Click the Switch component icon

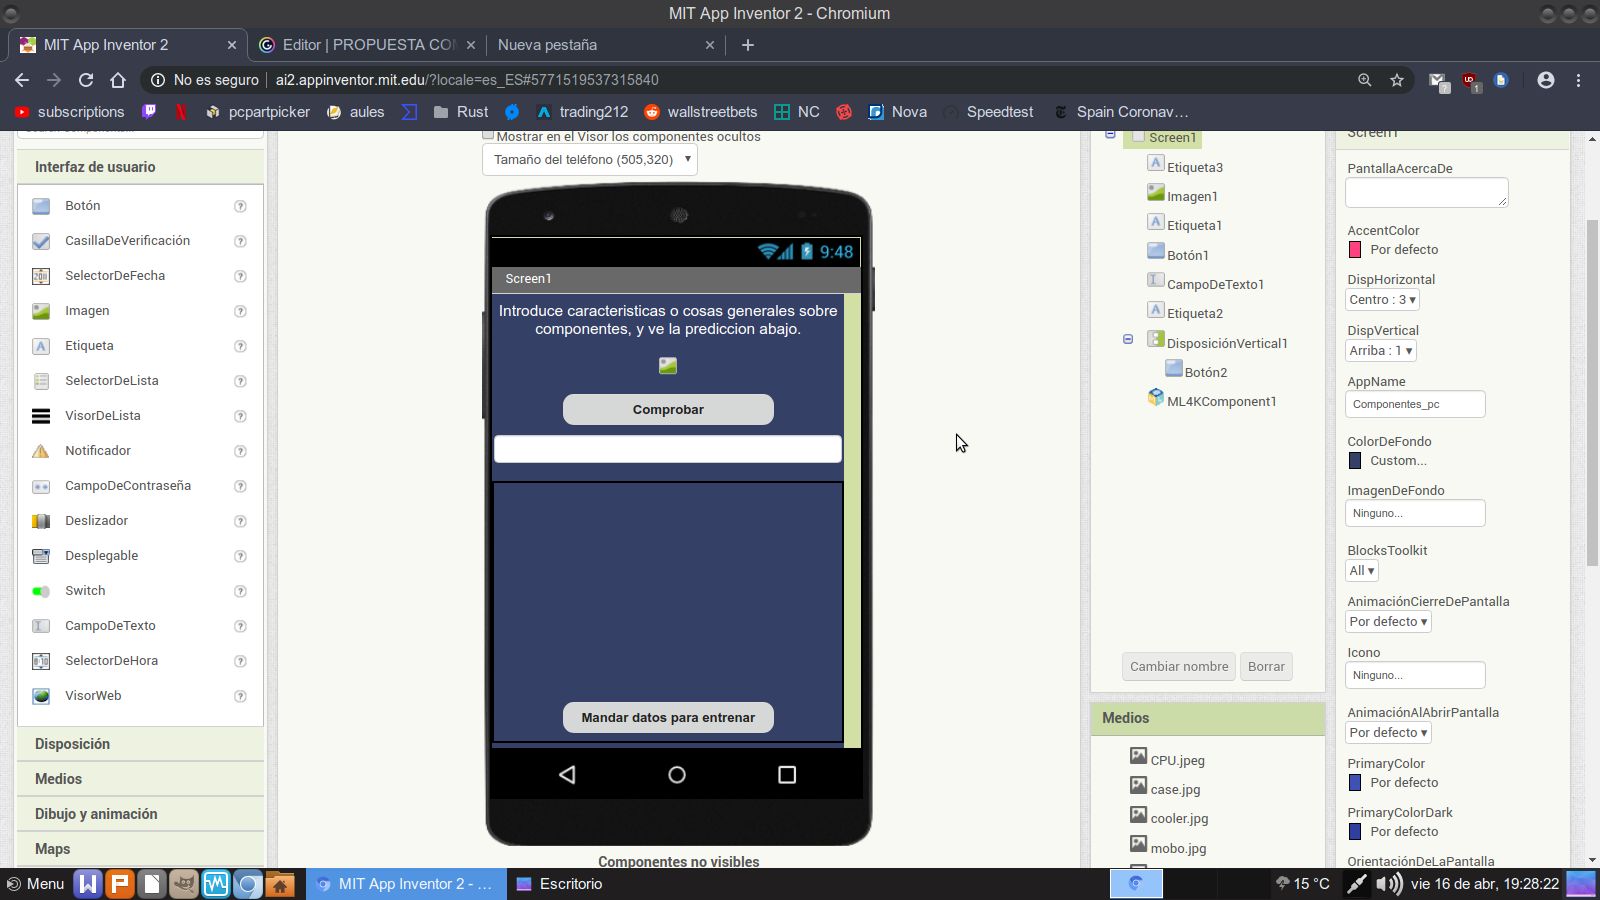tap(41, 590)
